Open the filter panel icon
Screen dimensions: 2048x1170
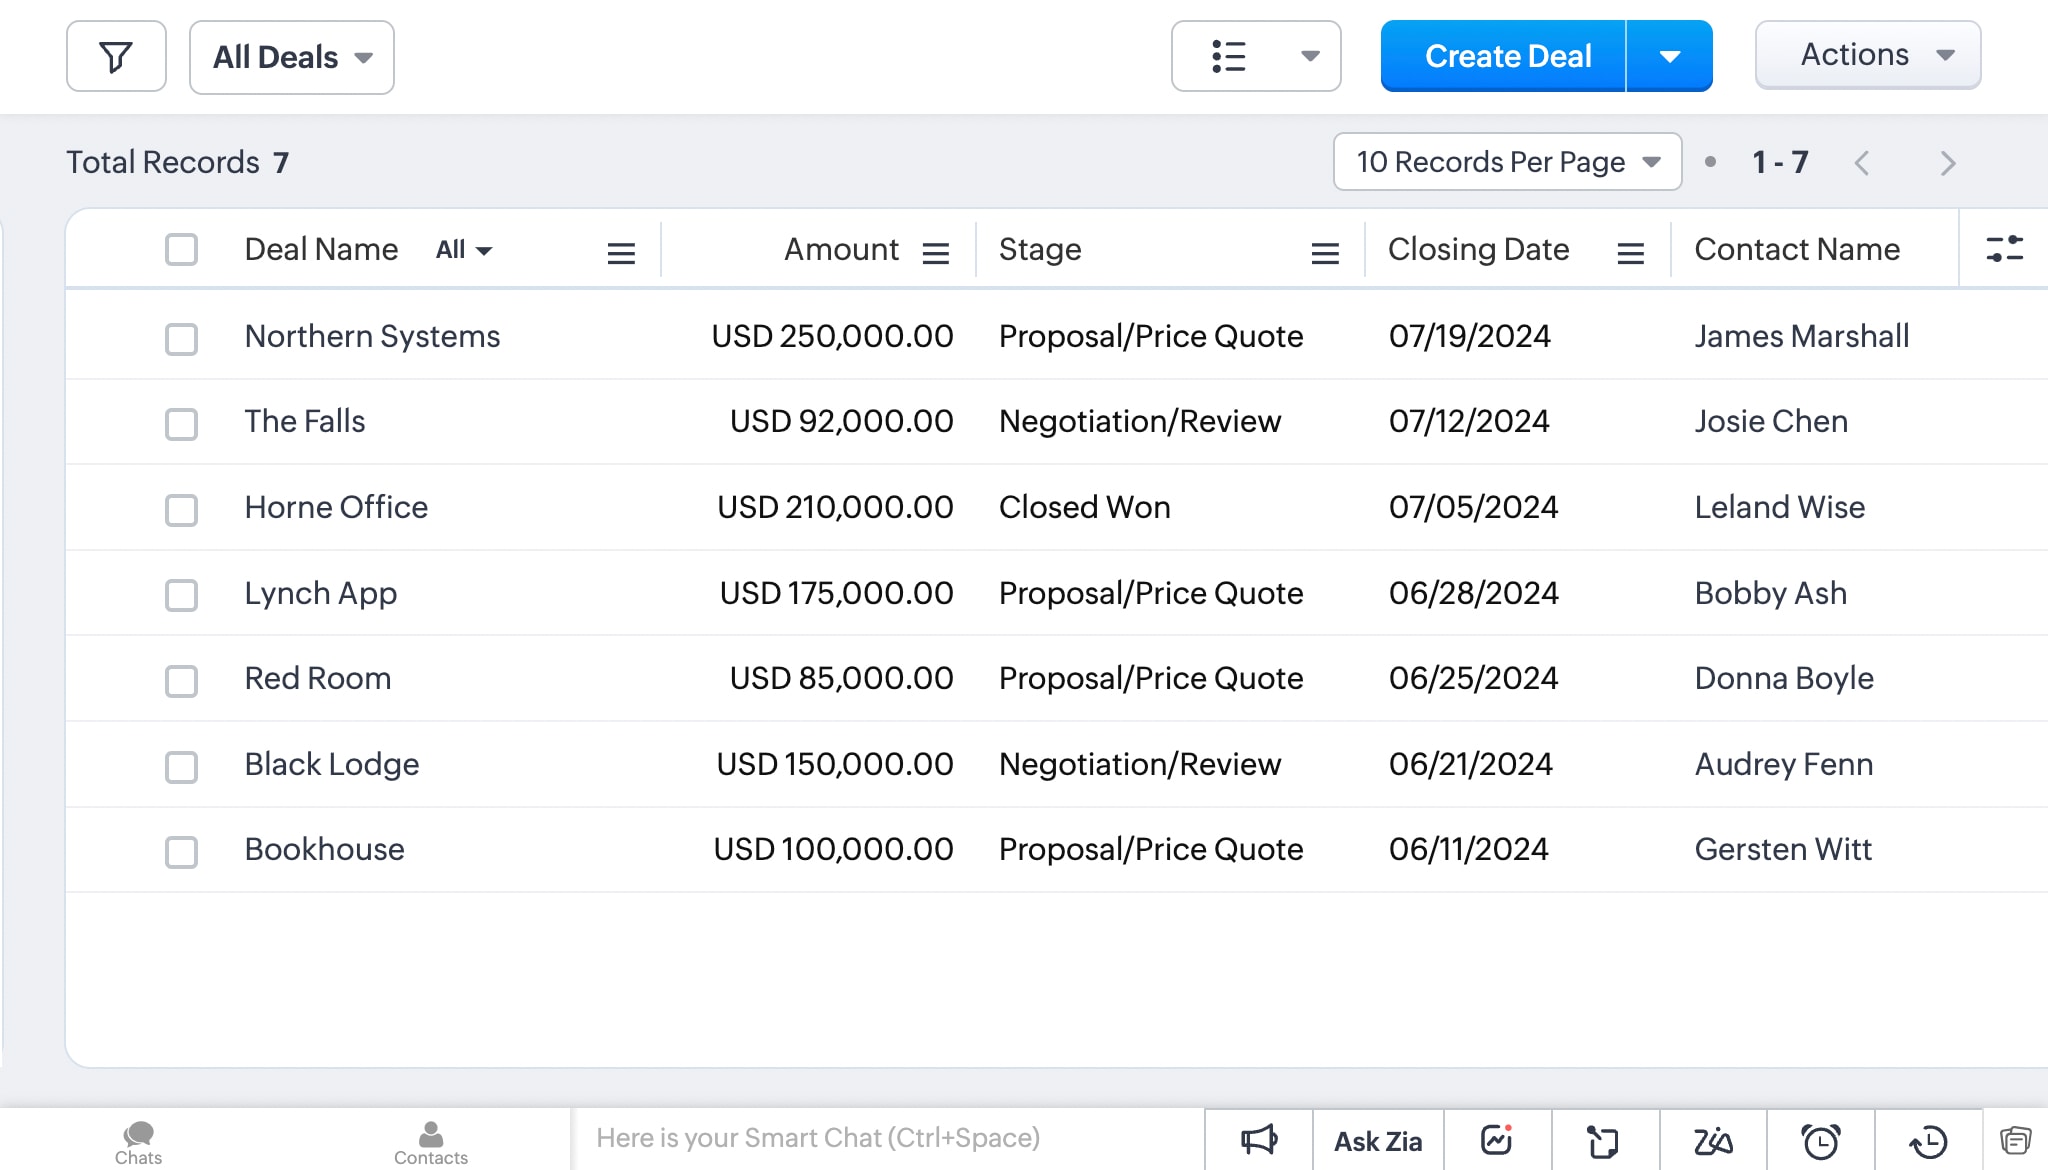116,56
